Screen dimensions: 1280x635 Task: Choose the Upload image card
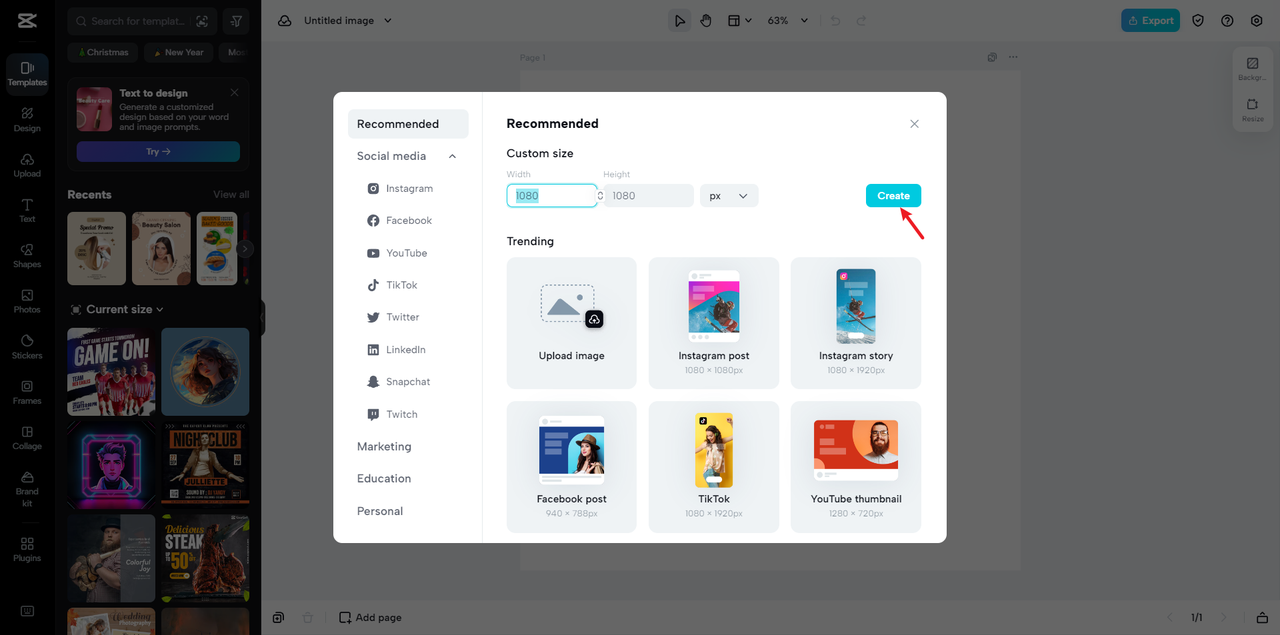572,323
